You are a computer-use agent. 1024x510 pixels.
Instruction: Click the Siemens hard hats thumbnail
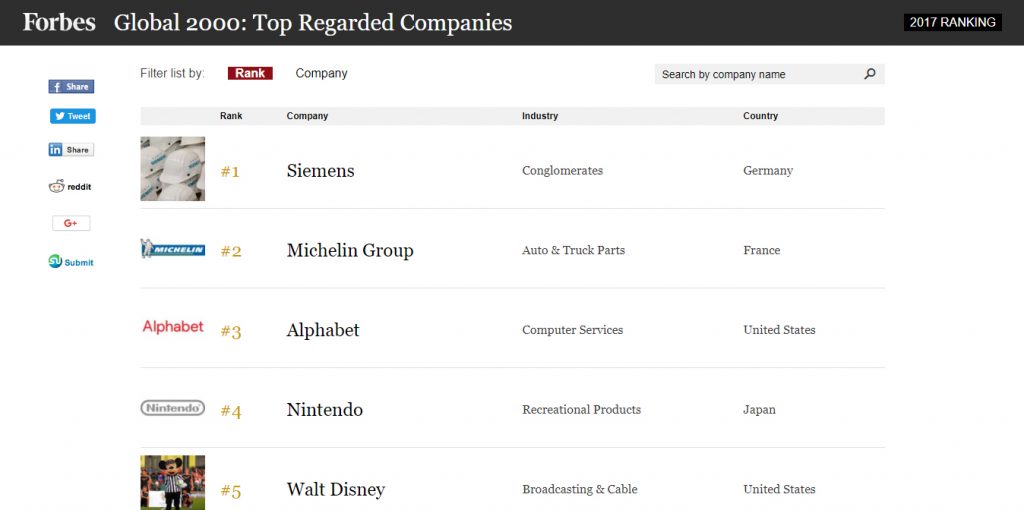pos(172,168)
